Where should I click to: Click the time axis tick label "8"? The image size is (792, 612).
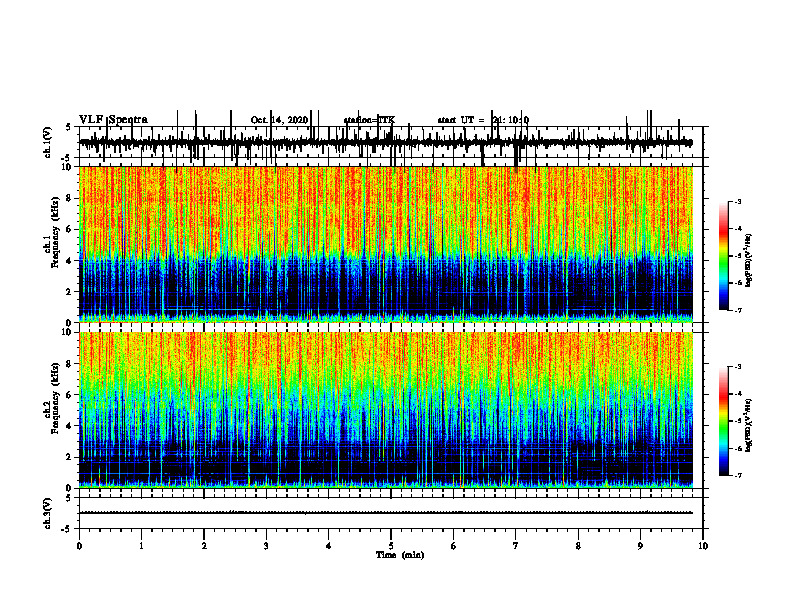578,546
